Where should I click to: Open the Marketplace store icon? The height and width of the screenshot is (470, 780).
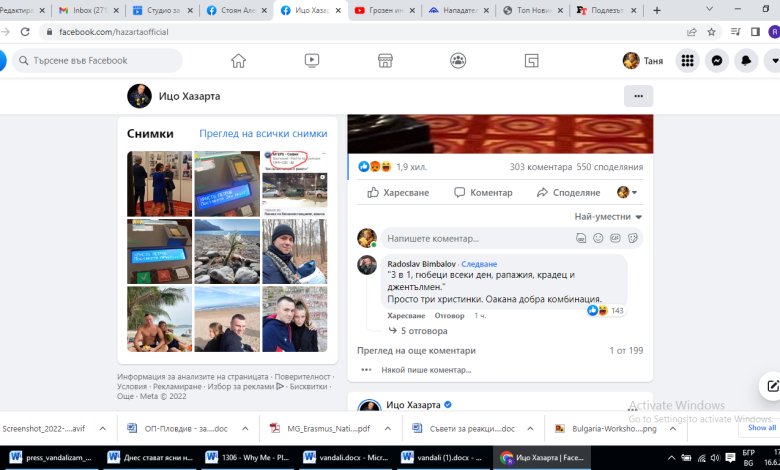pyautogui.click(x=385, y=61)
